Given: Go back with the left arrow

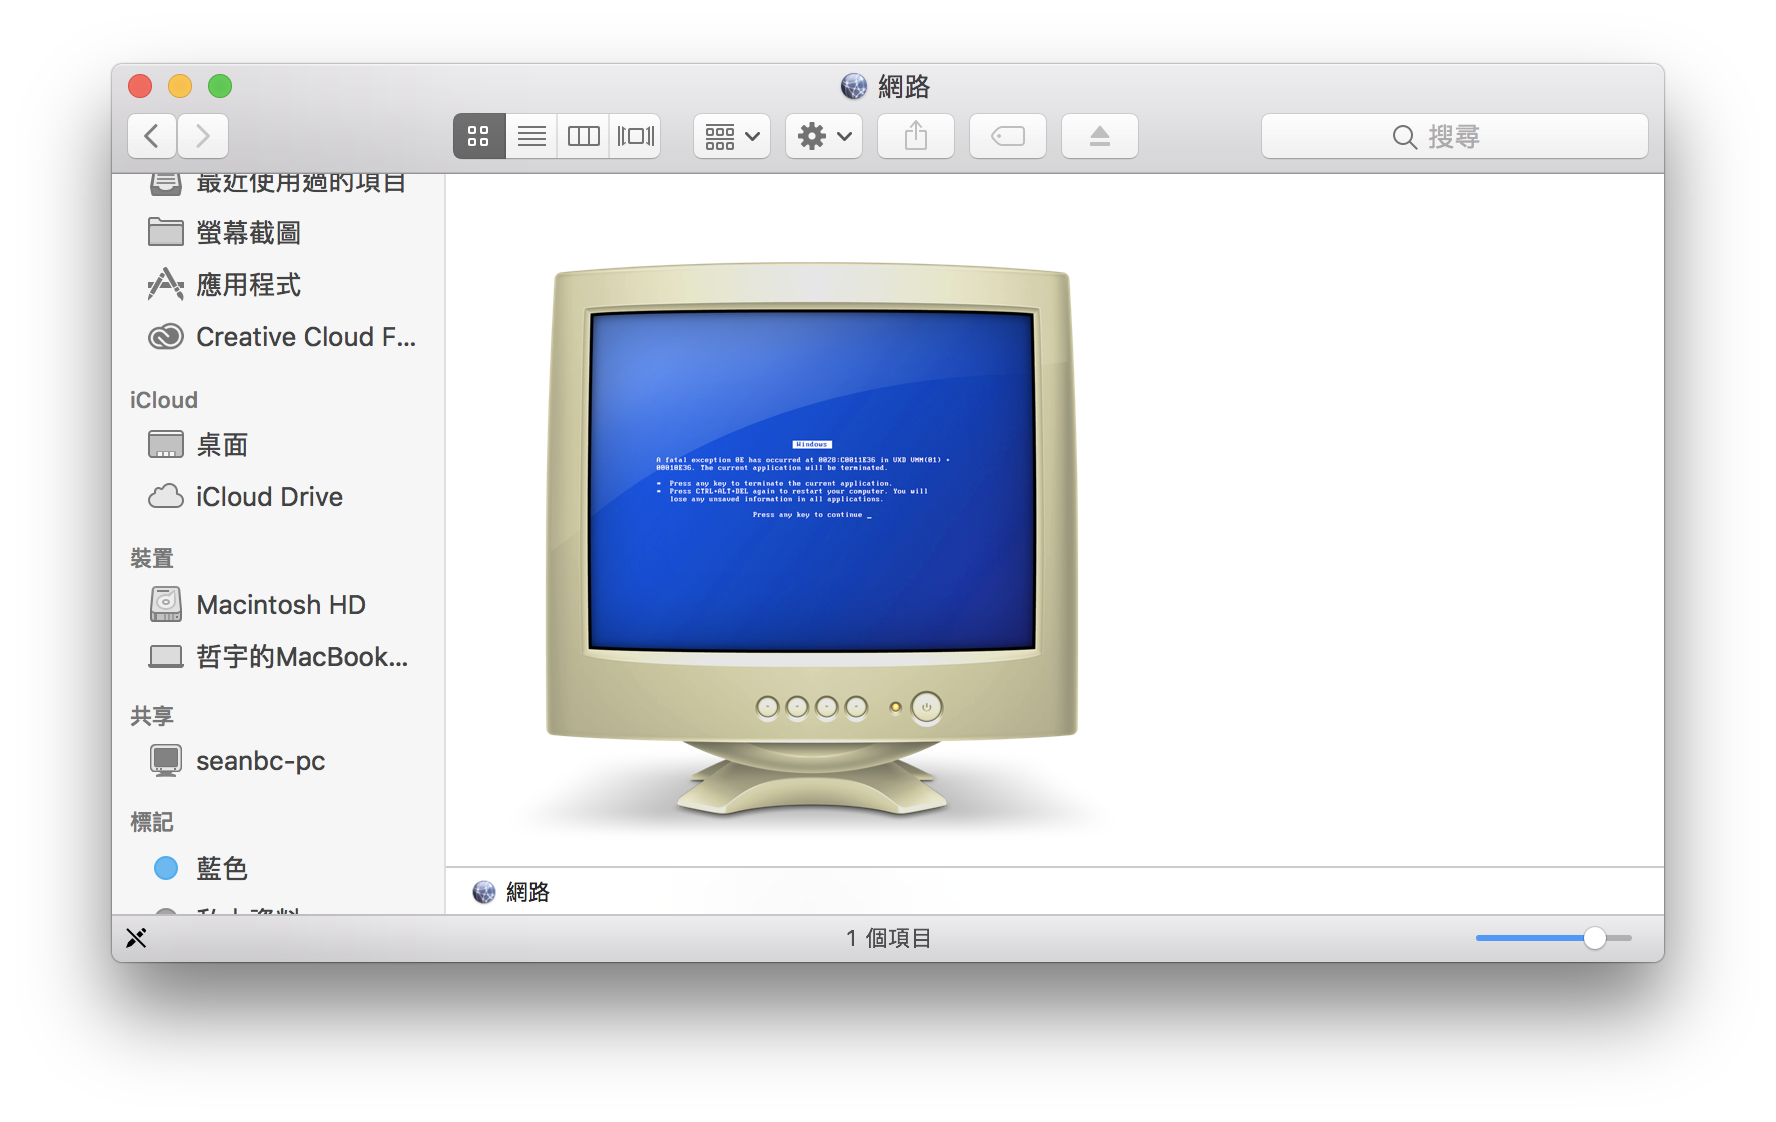Looking at the screenshot, I should pyautogui.click(x=152, y=136).
